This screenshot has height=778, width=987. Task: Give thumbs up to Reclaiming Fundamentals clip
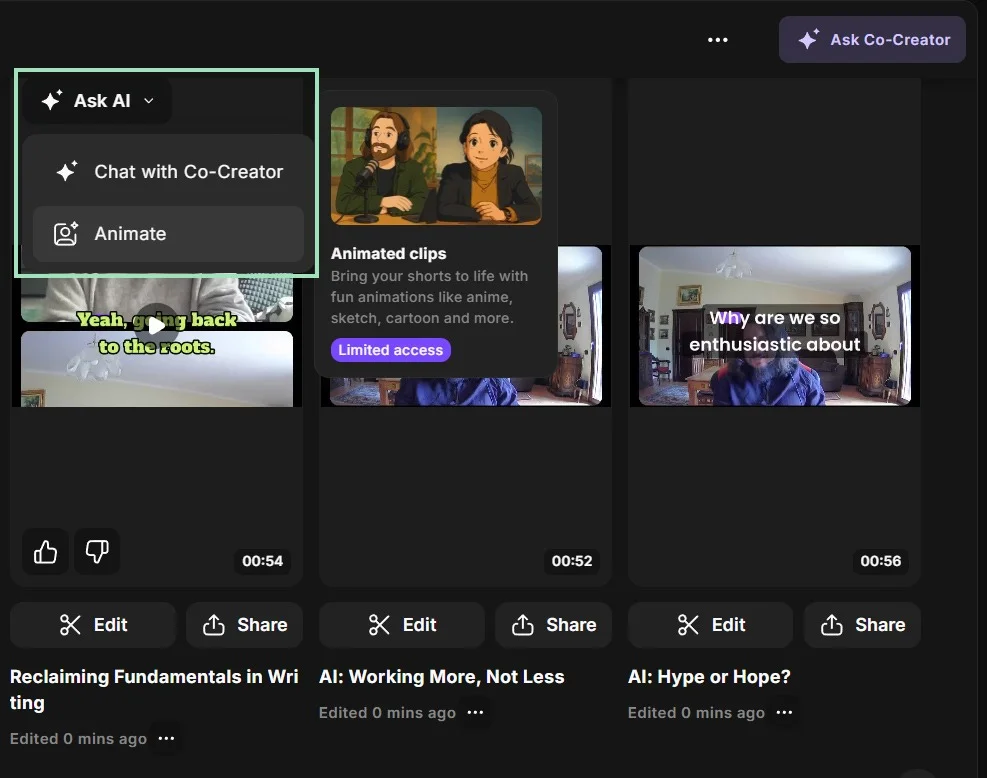[45, 551]
